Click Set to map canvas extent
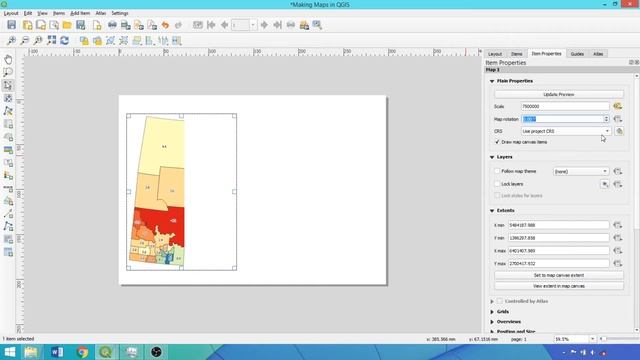Image resolution: width=640 pixels, height=360 pixels. (x=559, y=276)
